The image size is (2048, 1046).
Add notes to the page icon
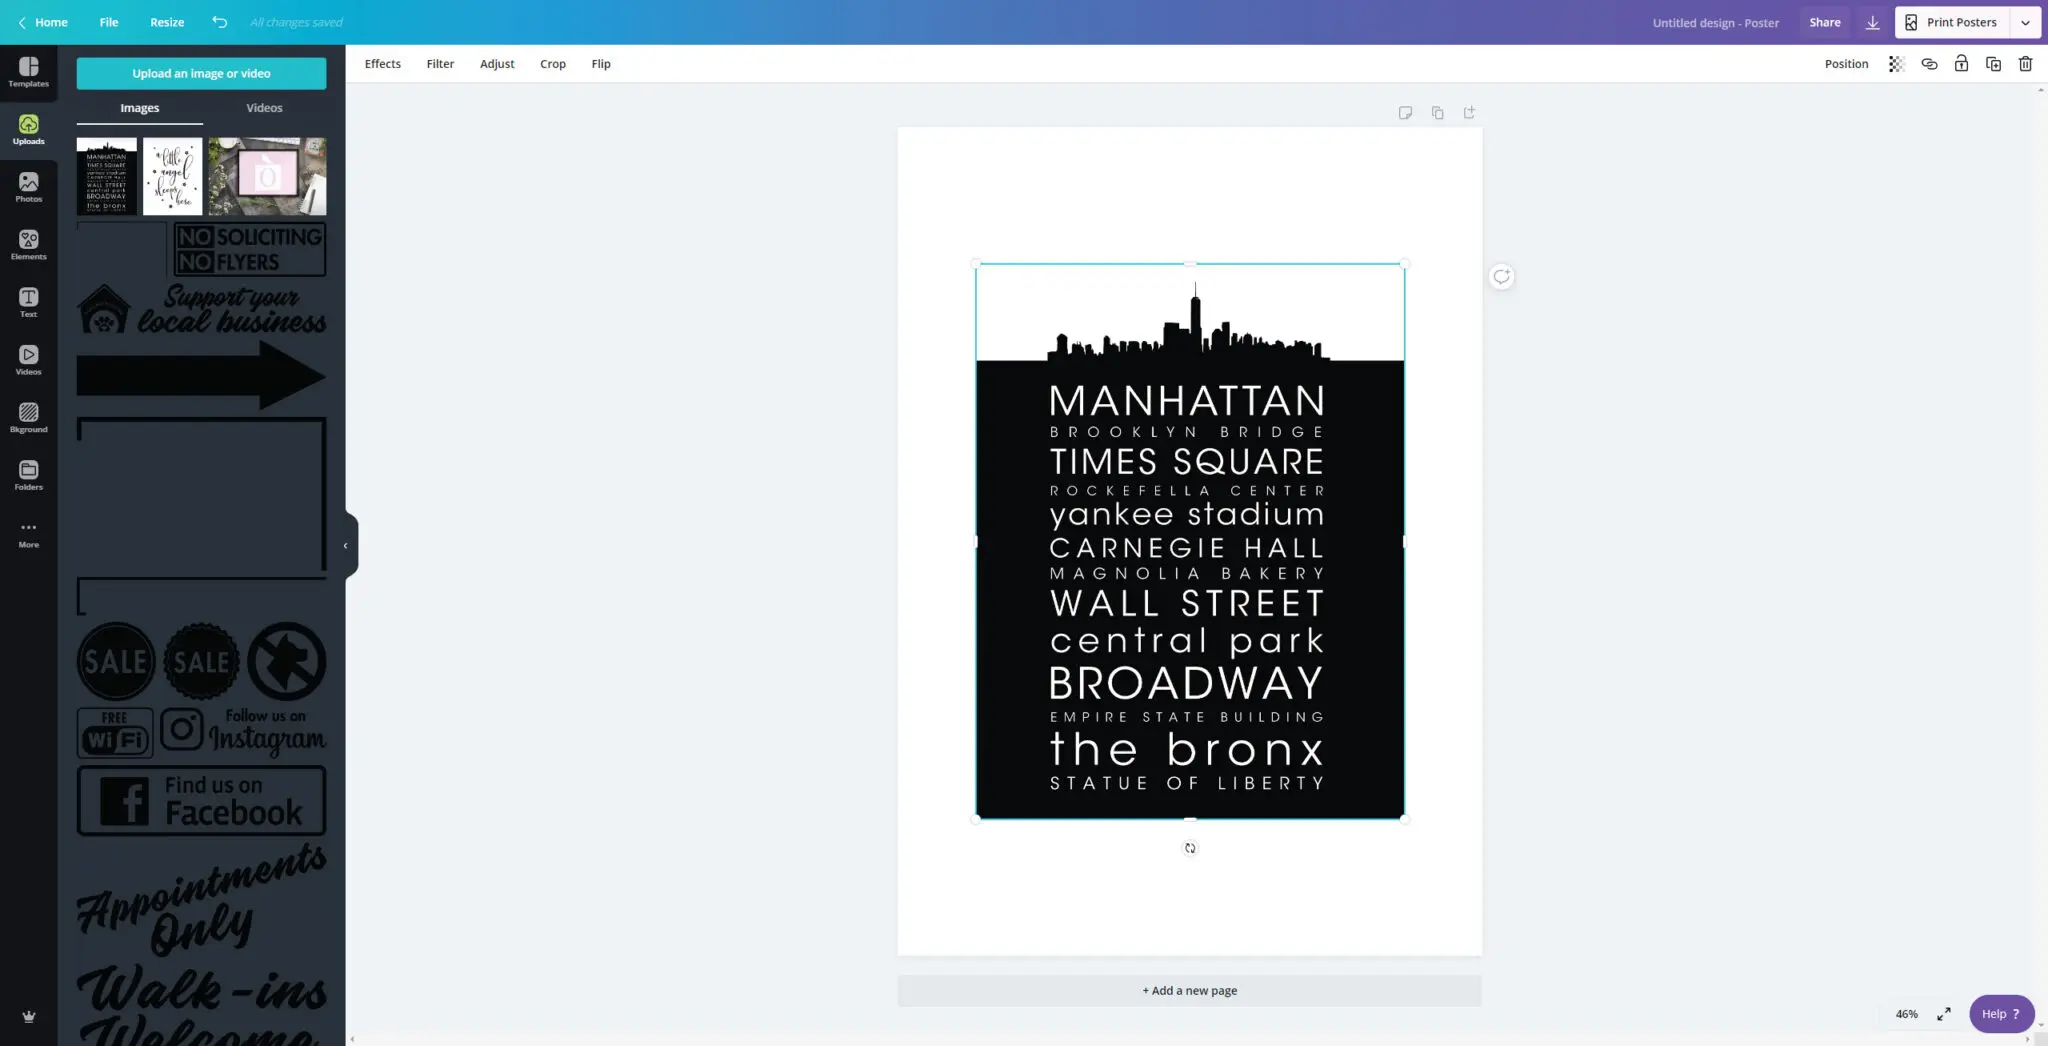(x=1405, y=113)
